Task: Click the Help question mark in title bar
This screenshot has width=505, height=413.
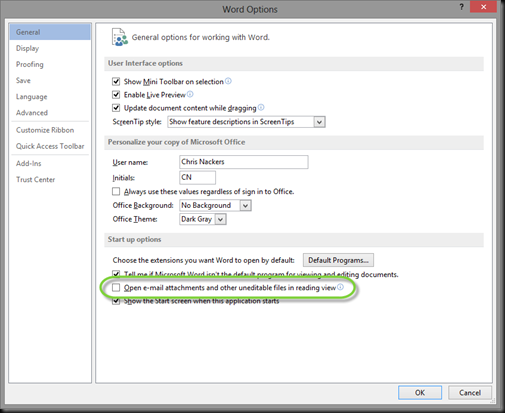Action: (x=461, y=7)
